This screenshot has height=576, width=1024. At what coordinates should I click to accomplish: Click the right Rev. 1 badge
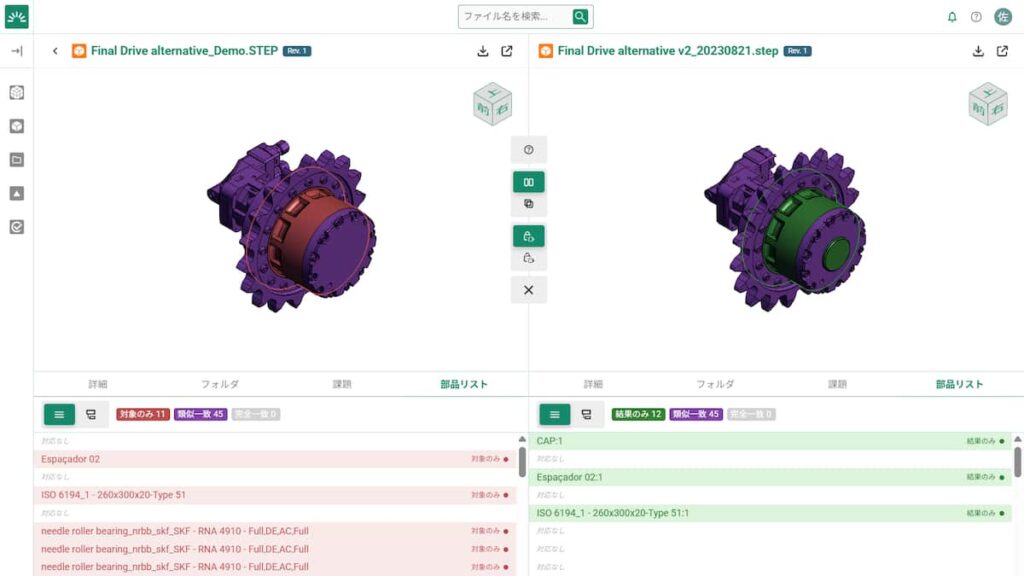tap(797, 51)
